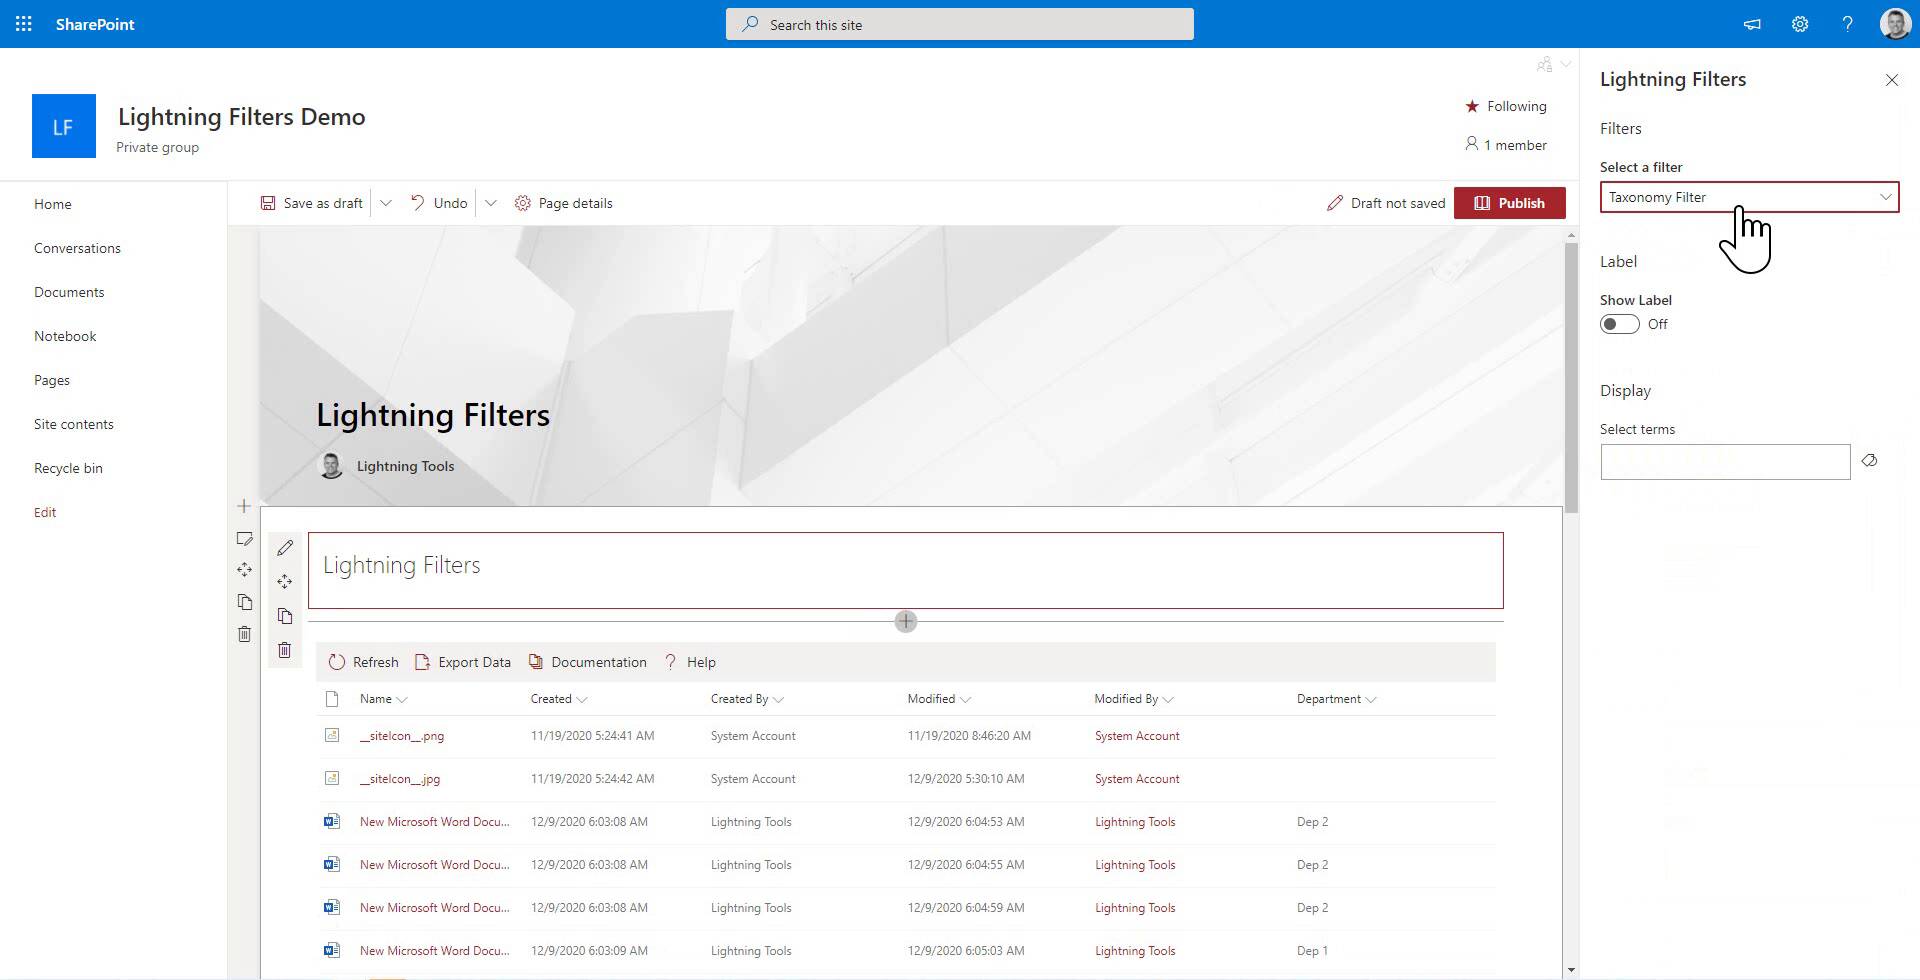Click System Account modified 11/19/2020 8:46:20 AM
Screen dimensions: 1920x980
1137,736
